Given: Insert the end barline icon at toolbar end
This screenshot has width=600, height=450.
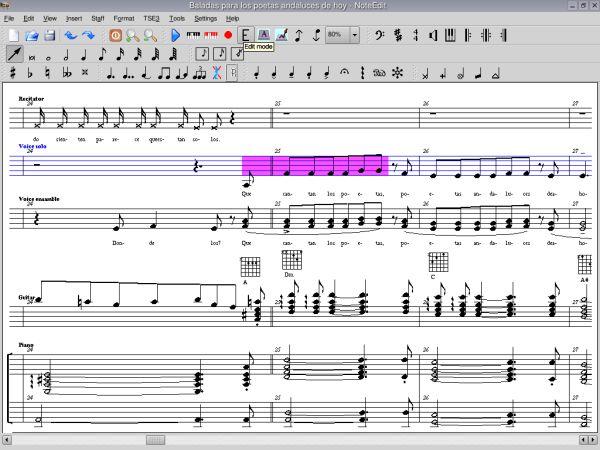Looking at the screenshot, I should (x=504, y=36).
